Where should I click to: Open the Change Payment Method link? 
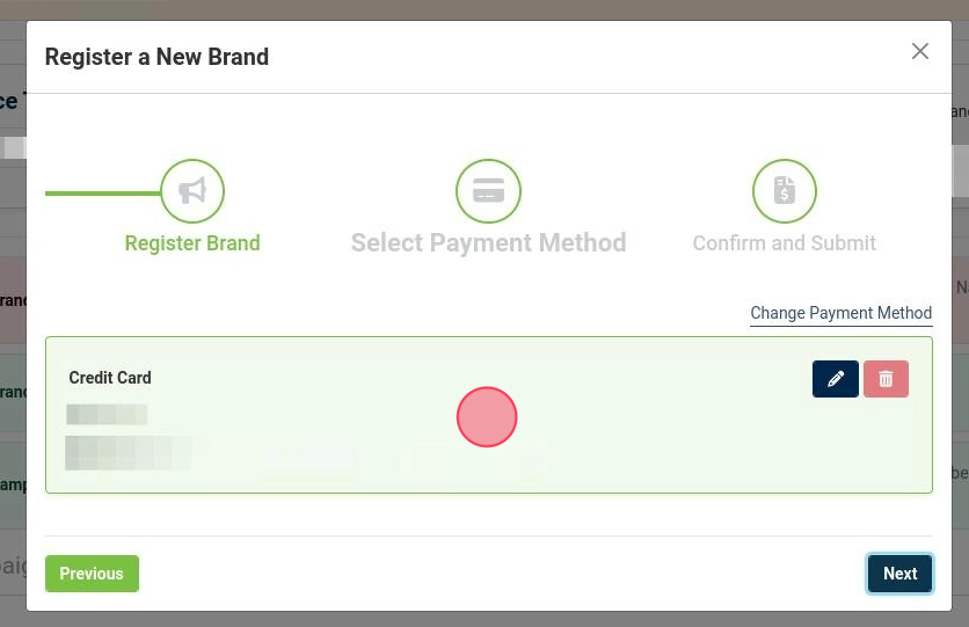841,313
